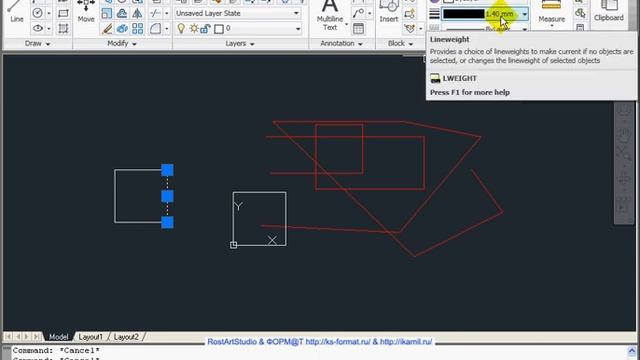
Task: Click the middle blue grip of selected line
Action: tap(167, 196)
